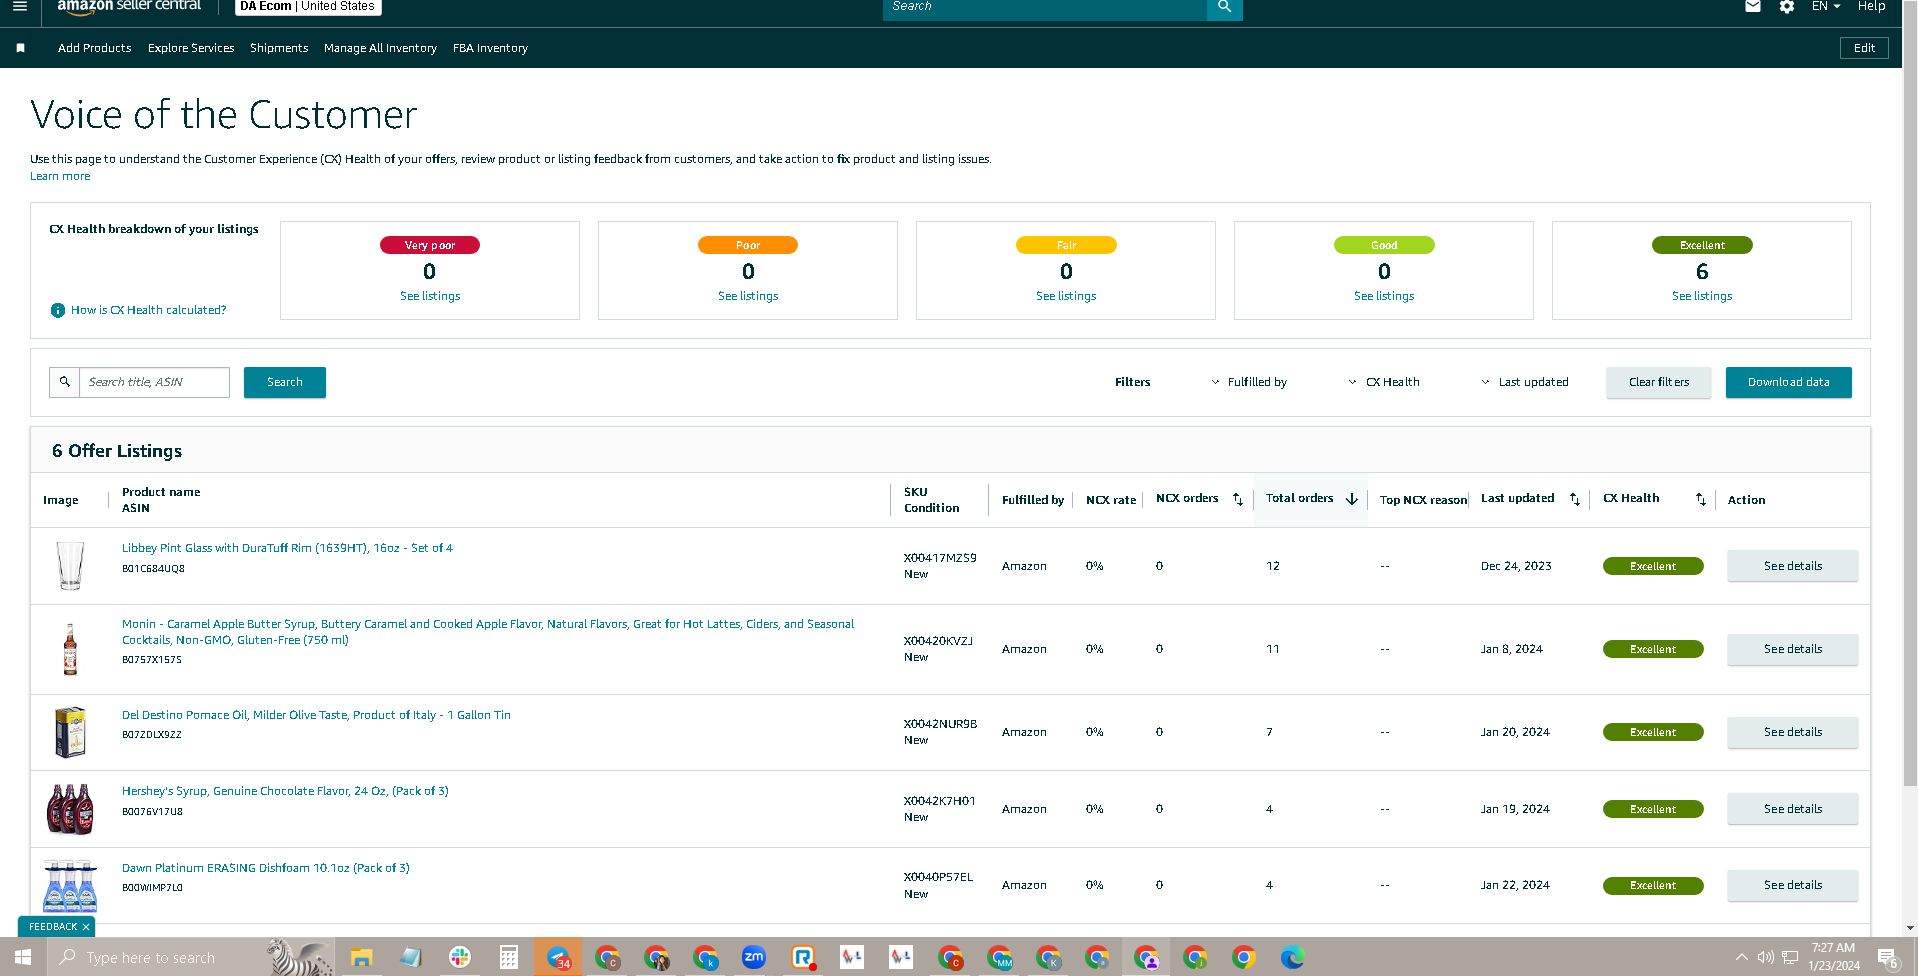This screenshot has width=1918, height=976.
Task: Click the Total orders descending sort arrow
Action: [1352, 499]
